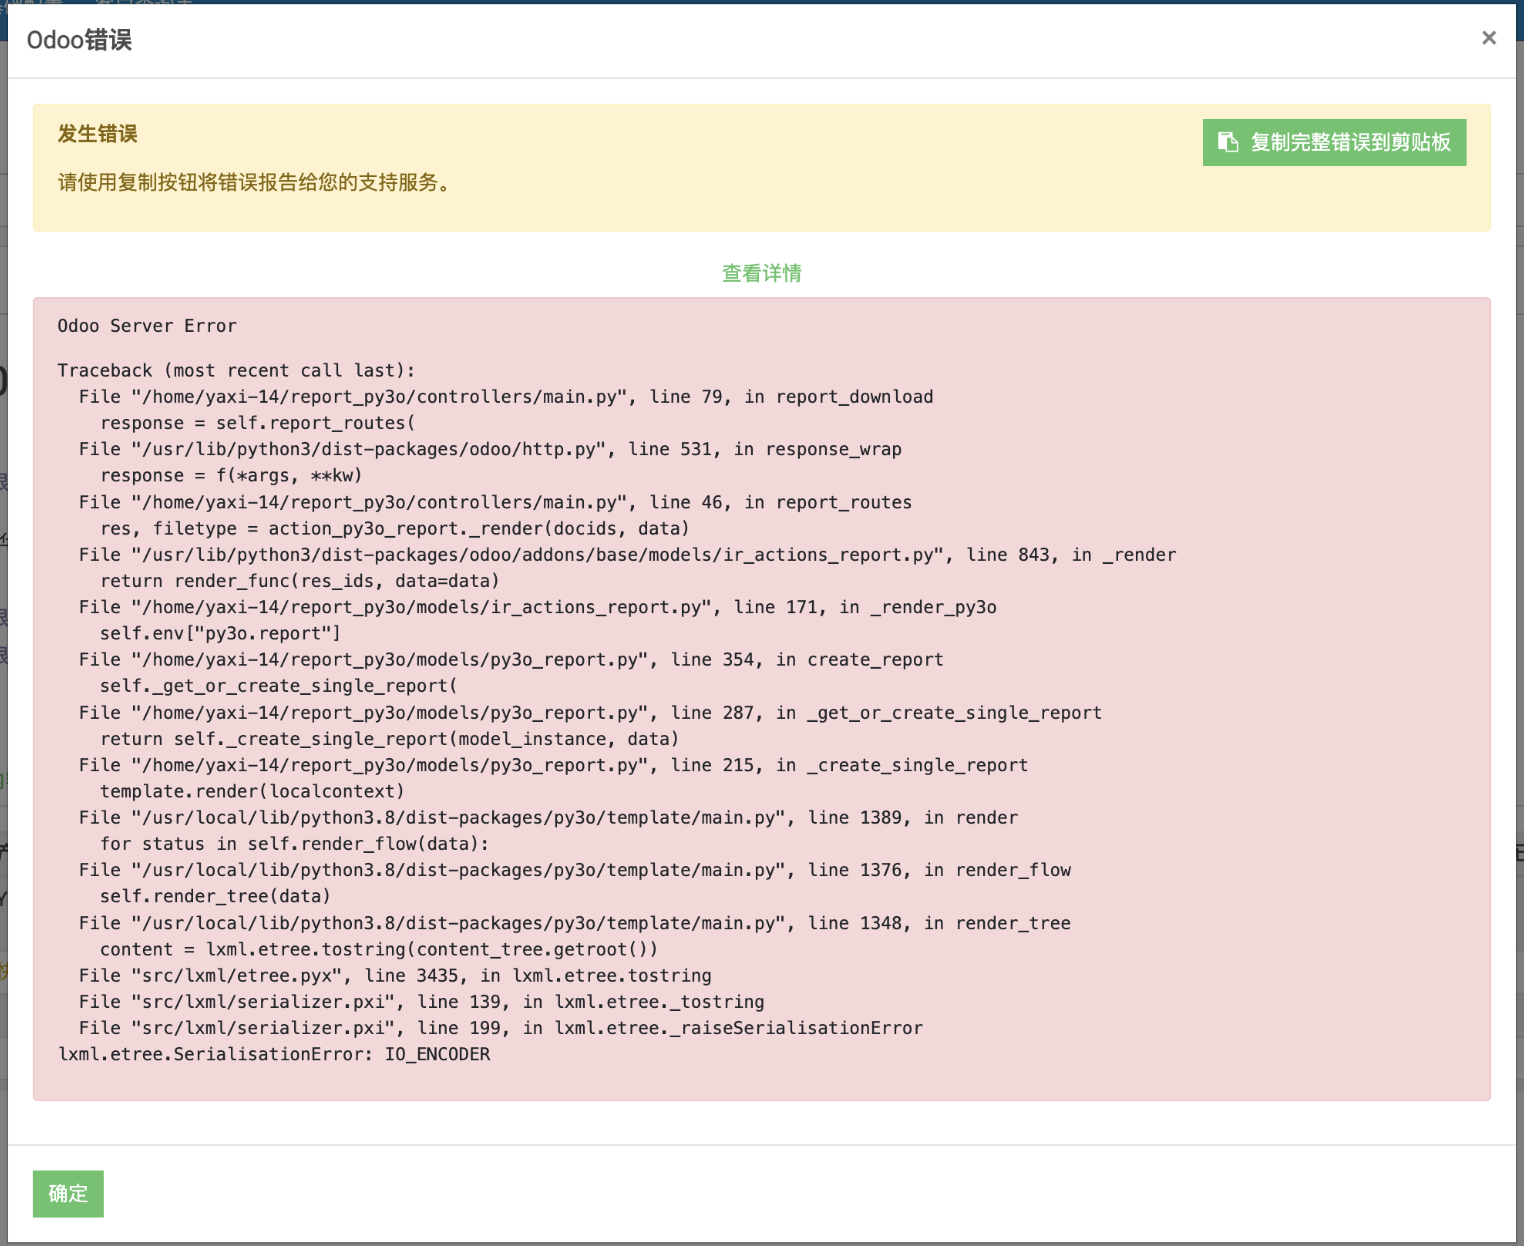Click 'self.env["py3o.report"]' line

pos(220,633)
